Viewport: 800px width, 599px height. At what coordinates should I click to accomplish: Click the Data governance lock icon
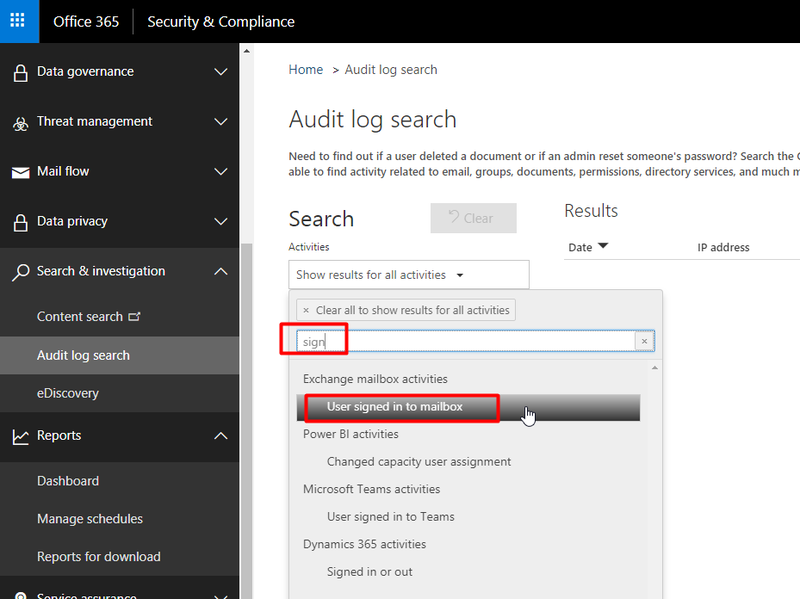22,71
